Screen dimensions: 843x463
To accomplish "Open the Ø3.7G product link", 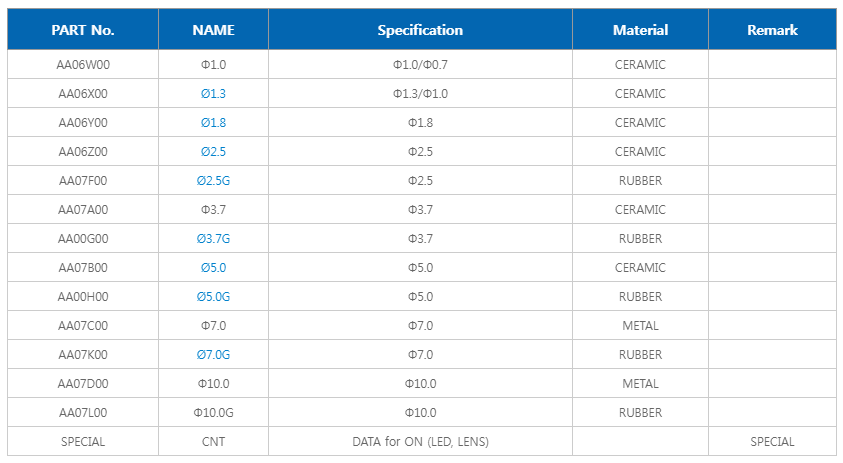I will coord(213,239).
